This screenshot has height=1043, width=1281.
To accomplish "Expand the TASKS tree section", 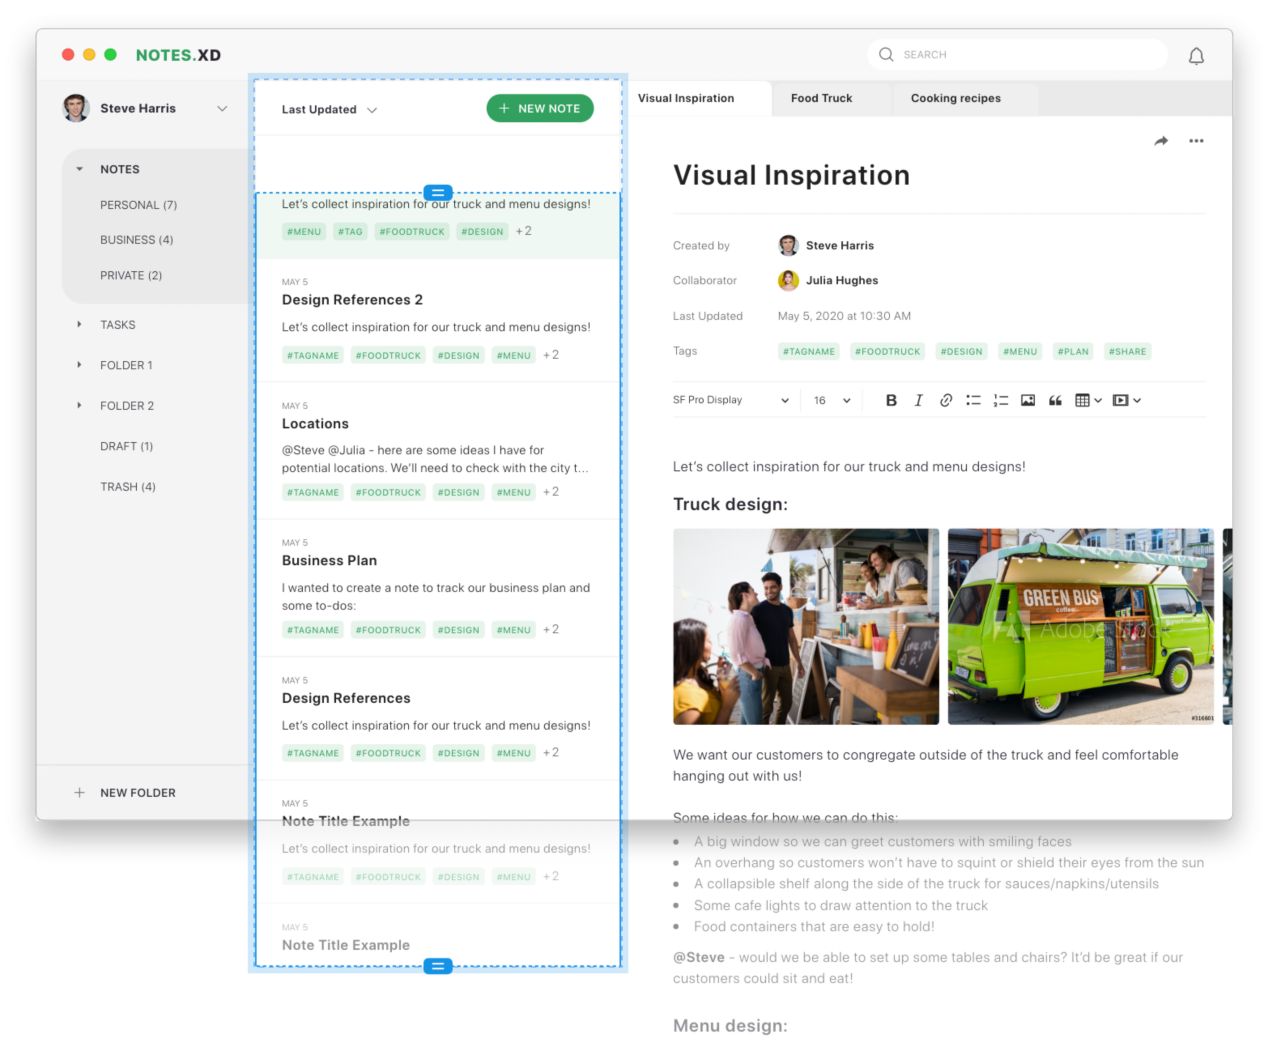I will pos(80,325).
